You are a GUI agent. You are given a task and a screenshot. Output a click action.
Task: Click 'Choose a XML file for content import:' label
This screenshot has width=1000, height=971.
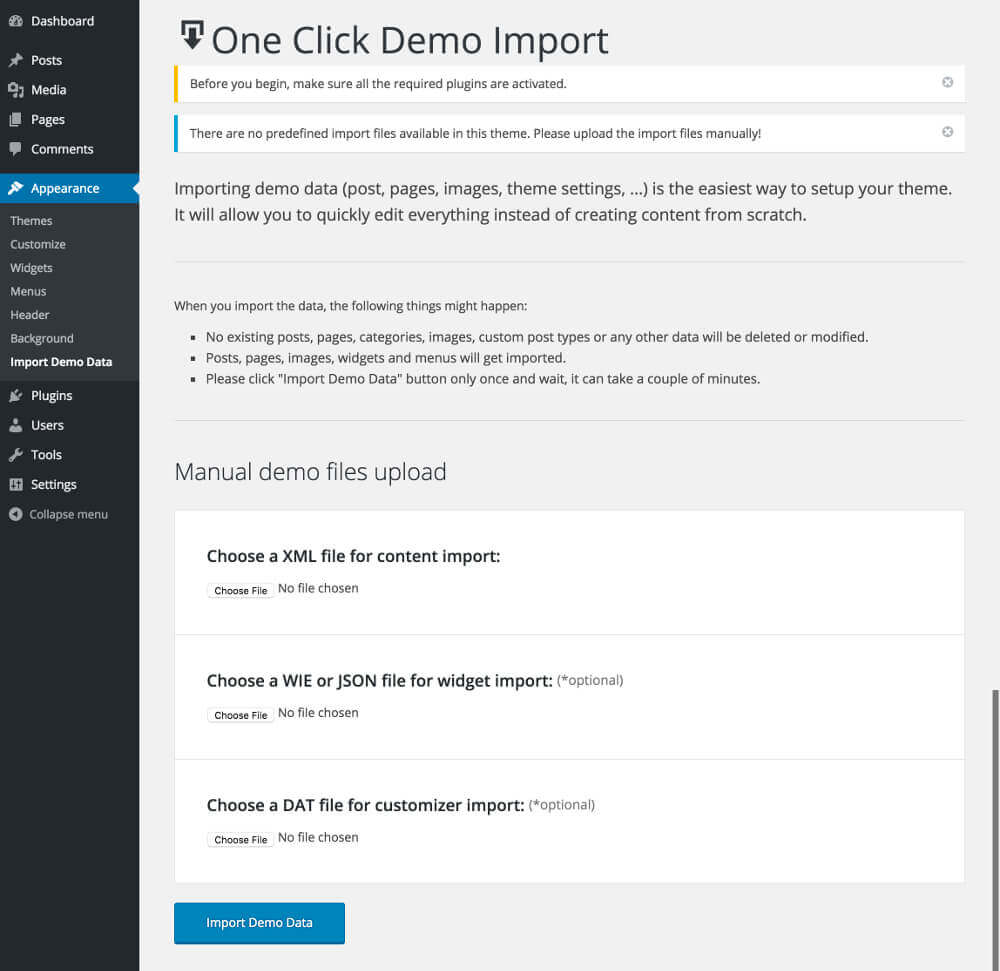tap(353, 557)
